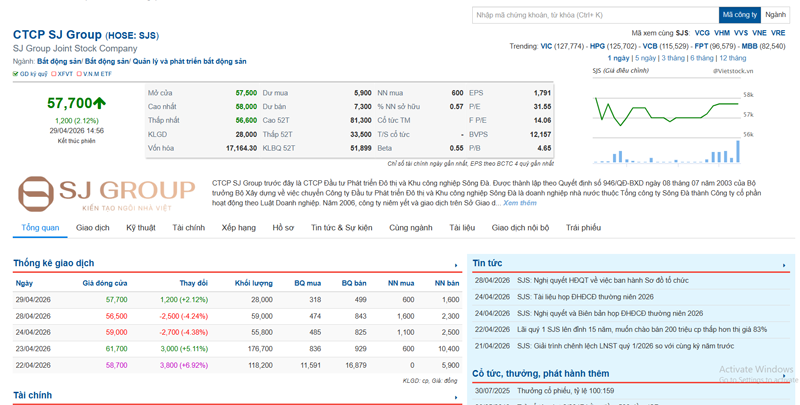
Task: Open related ticker VRE
Action: pyautogui.click(x=778, y=33)
